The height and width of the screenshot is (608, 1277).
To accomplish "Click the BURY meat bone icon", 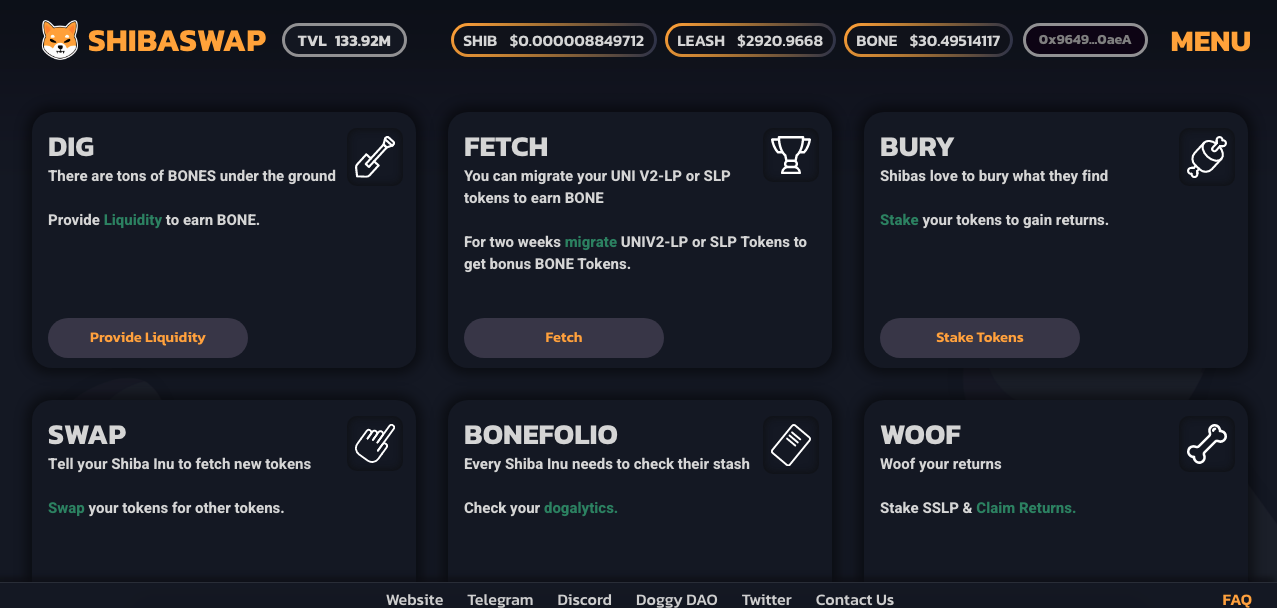I will point(1207,157).
